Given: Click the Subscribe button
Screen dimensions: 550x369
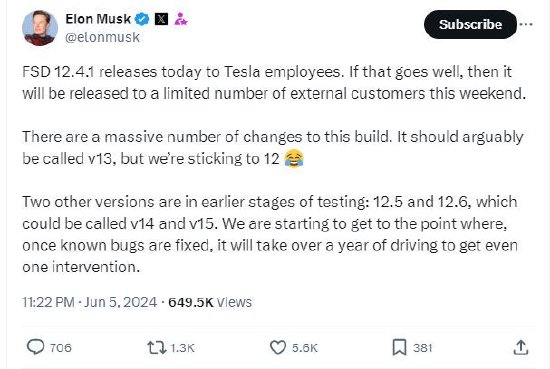Looking at the screenshot, I should click(x=470, y=24).
